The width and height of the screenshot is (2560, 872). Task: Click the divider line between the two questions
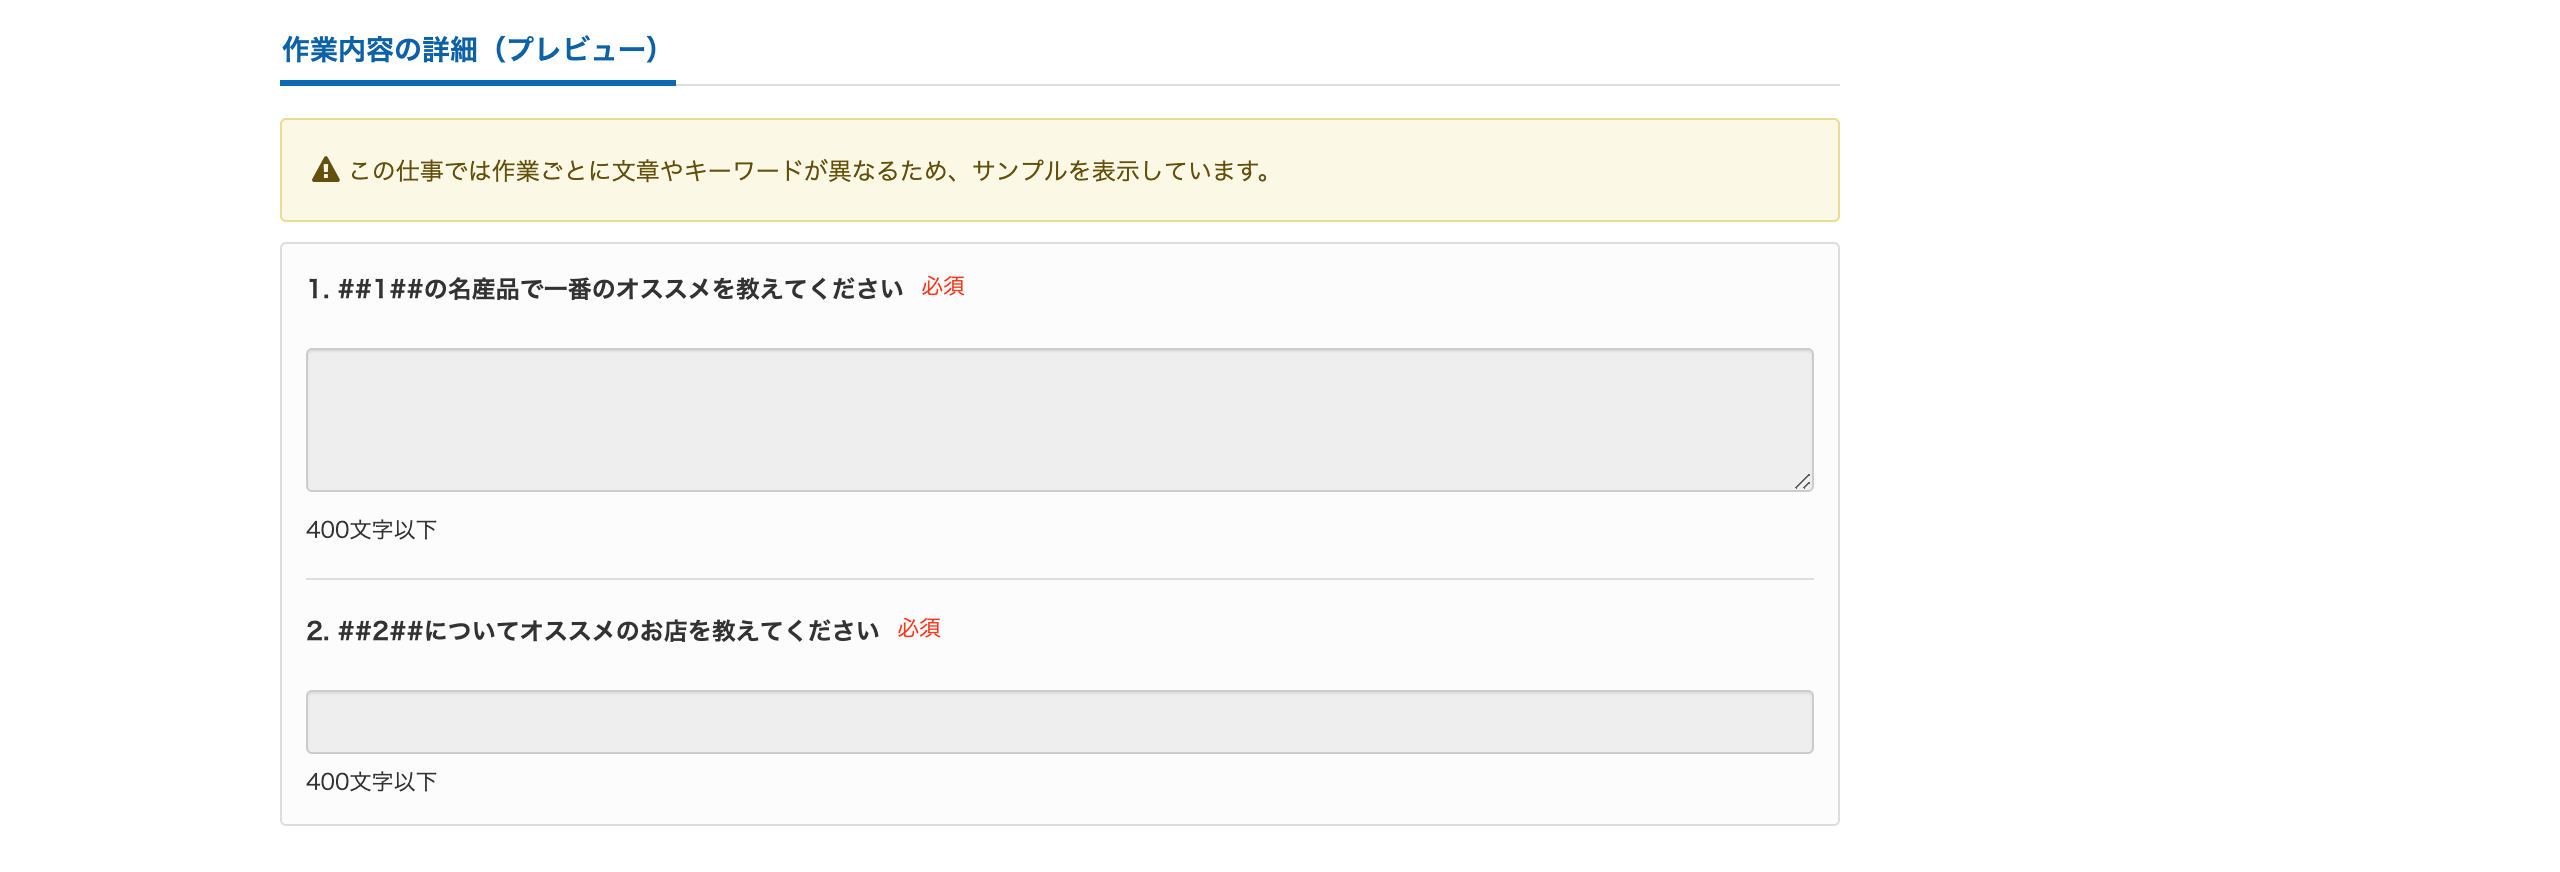click(1058, 576)
